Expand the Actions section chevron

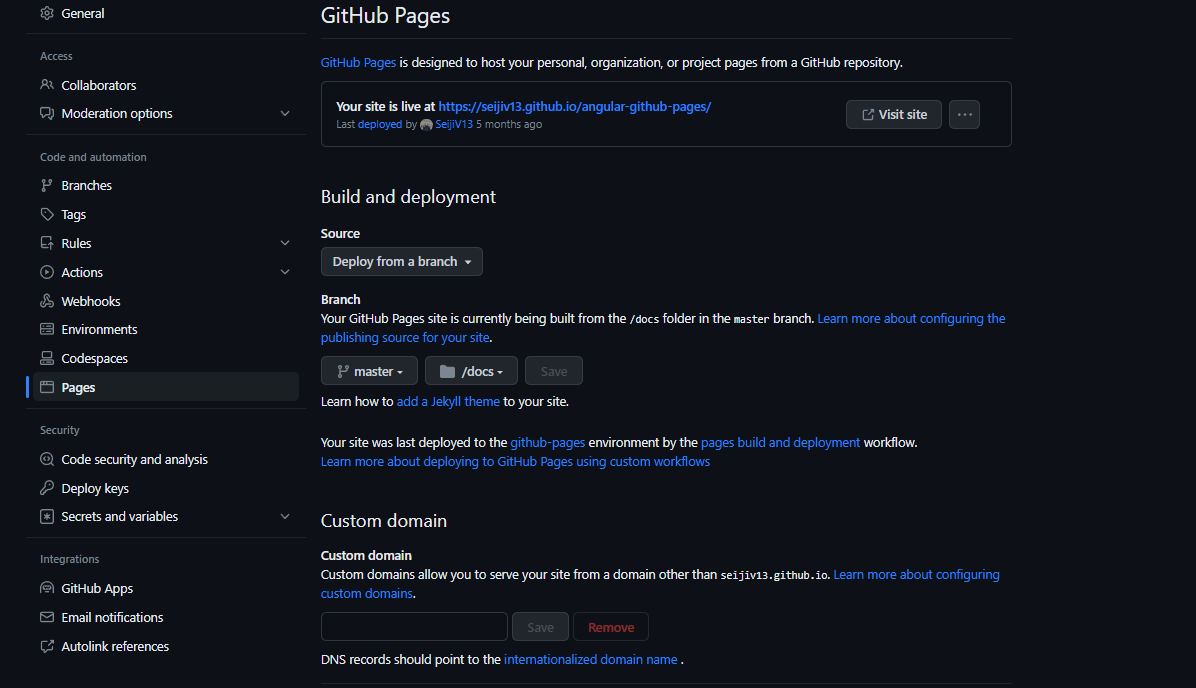point(285,272)
